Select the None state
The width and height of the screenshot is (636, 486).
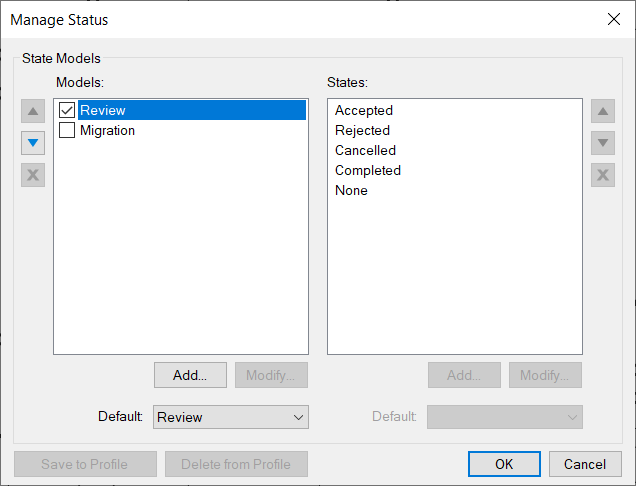pos(351,191)
